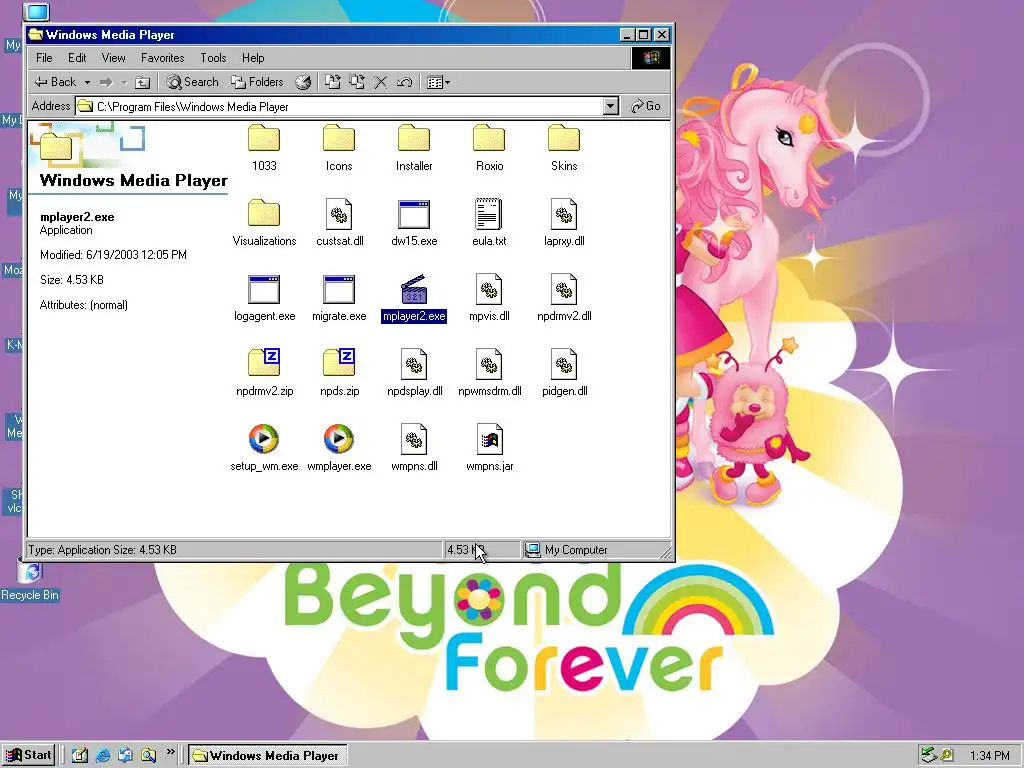
Task: Select the Installer folder
Action: (x=414, y=148)
